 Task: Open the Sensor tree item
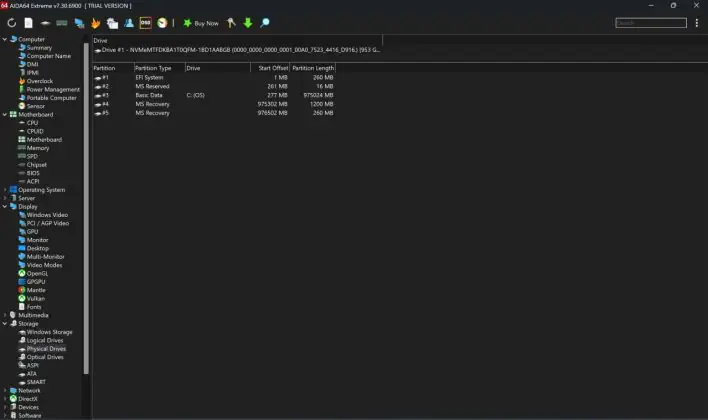click(x=35, y=106)
